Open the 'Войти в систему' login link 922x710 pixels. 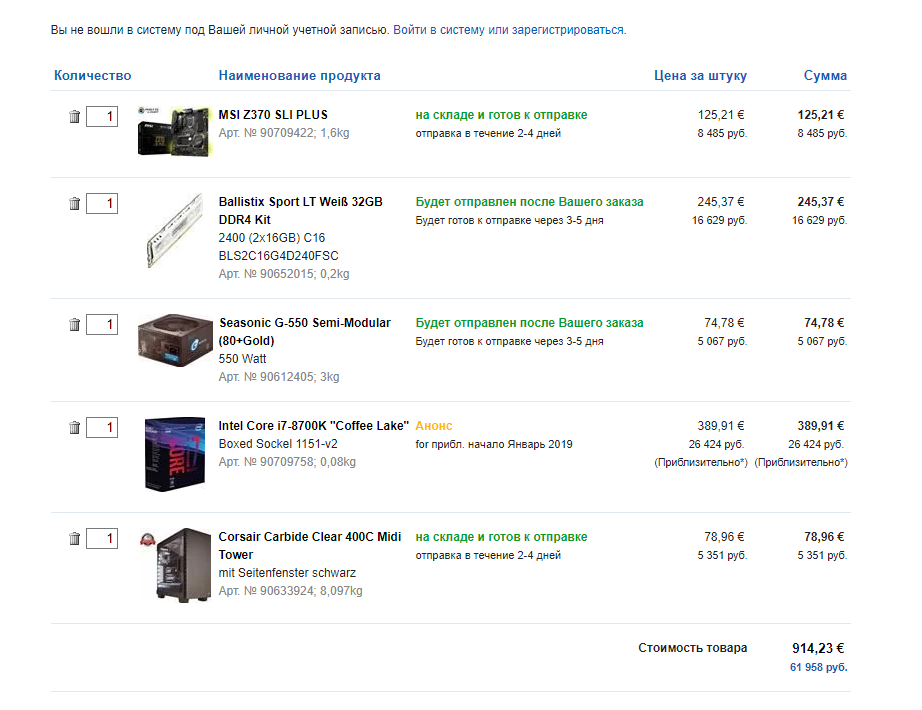pyautogui.click(x=439, y=30)
